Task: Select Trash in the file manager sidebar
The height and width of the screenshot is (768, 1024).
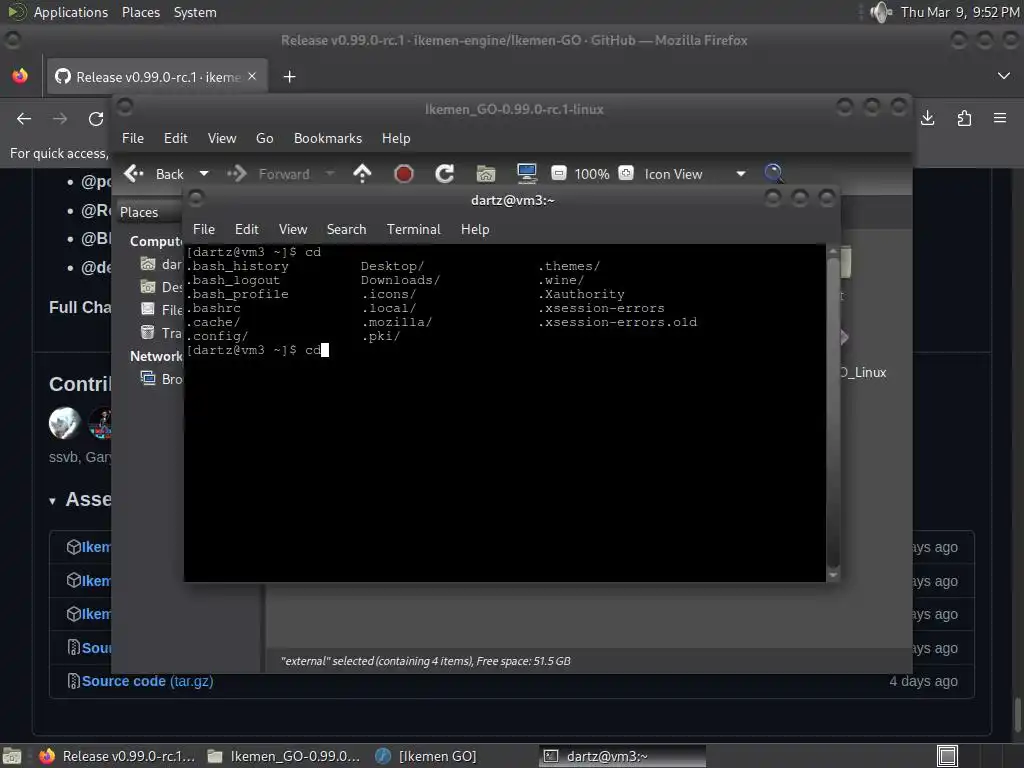Action: [161, 333]
